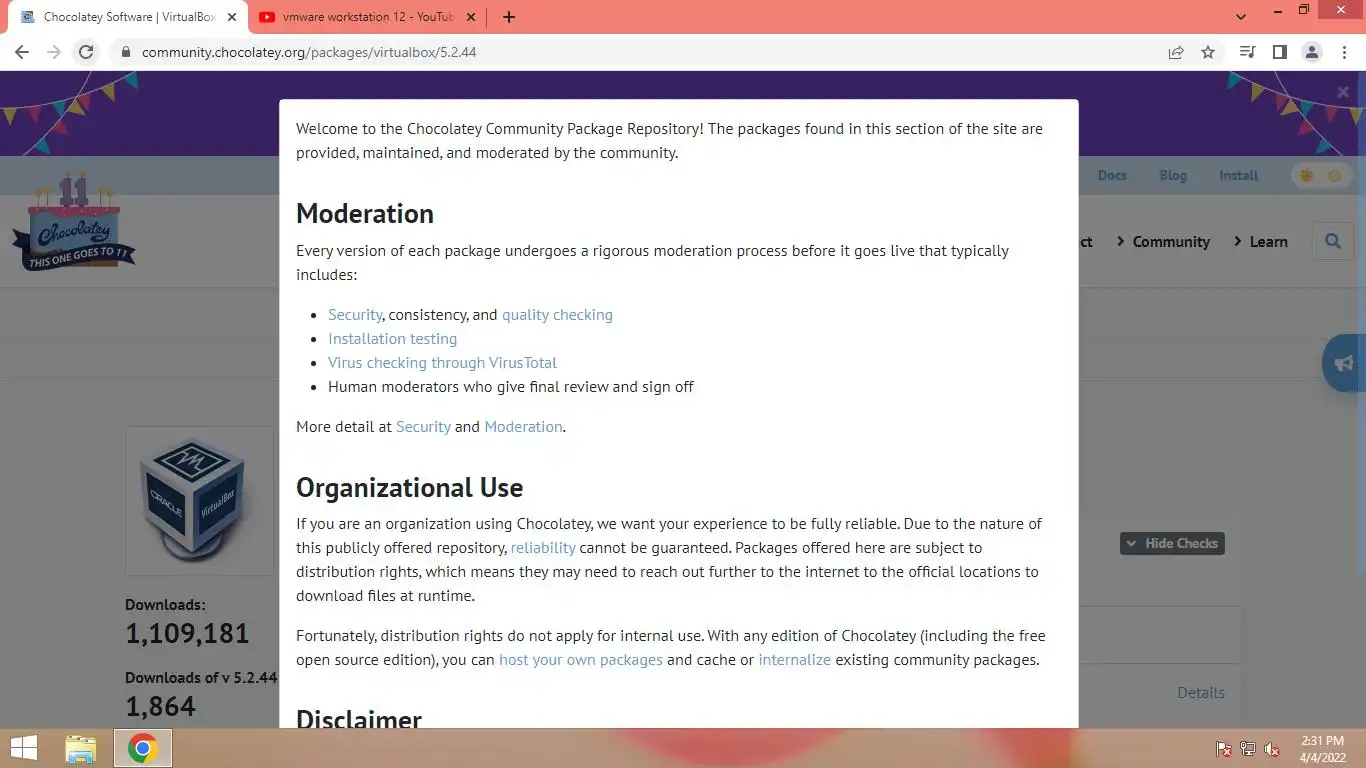Open the taskbar clock and date
This screenshot has height=768, width=1366.
[1323, 748]
